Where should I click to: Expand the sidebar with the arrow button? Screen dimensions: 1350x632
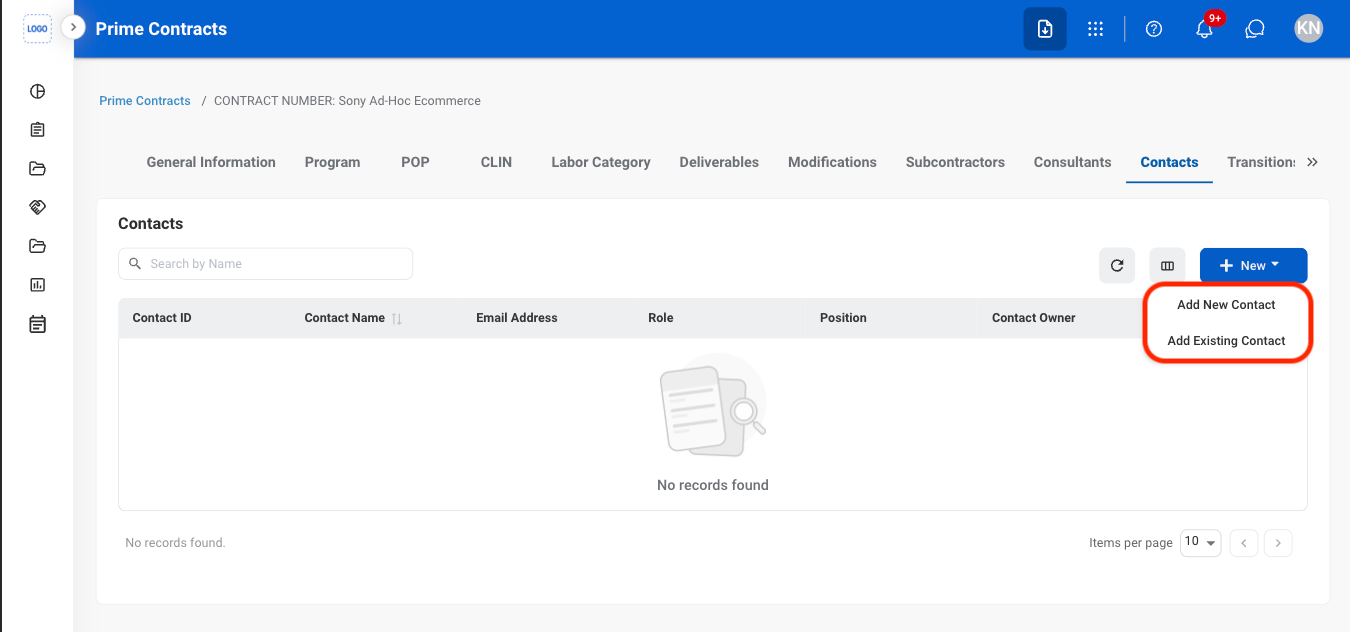pyautogui.click(x=73, y=27)
